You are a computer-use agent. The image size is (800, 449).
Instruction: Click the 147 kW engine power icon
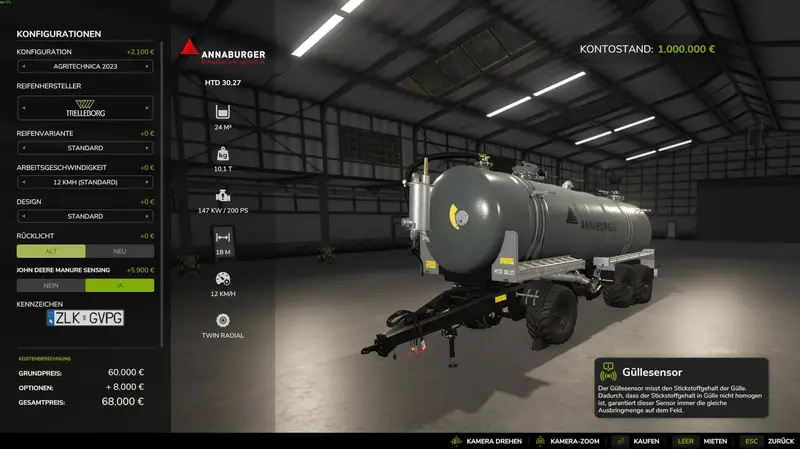tap(222, 196)
